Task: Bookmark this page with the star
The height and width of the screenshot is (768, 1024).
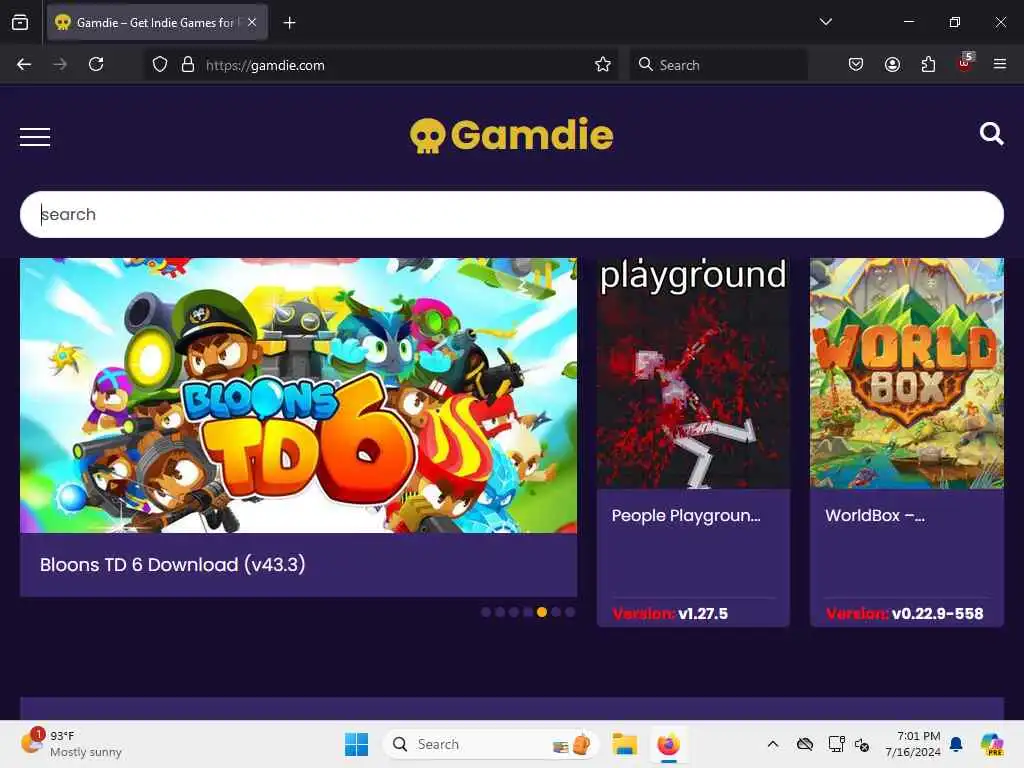Action: (x=603, y=65)
